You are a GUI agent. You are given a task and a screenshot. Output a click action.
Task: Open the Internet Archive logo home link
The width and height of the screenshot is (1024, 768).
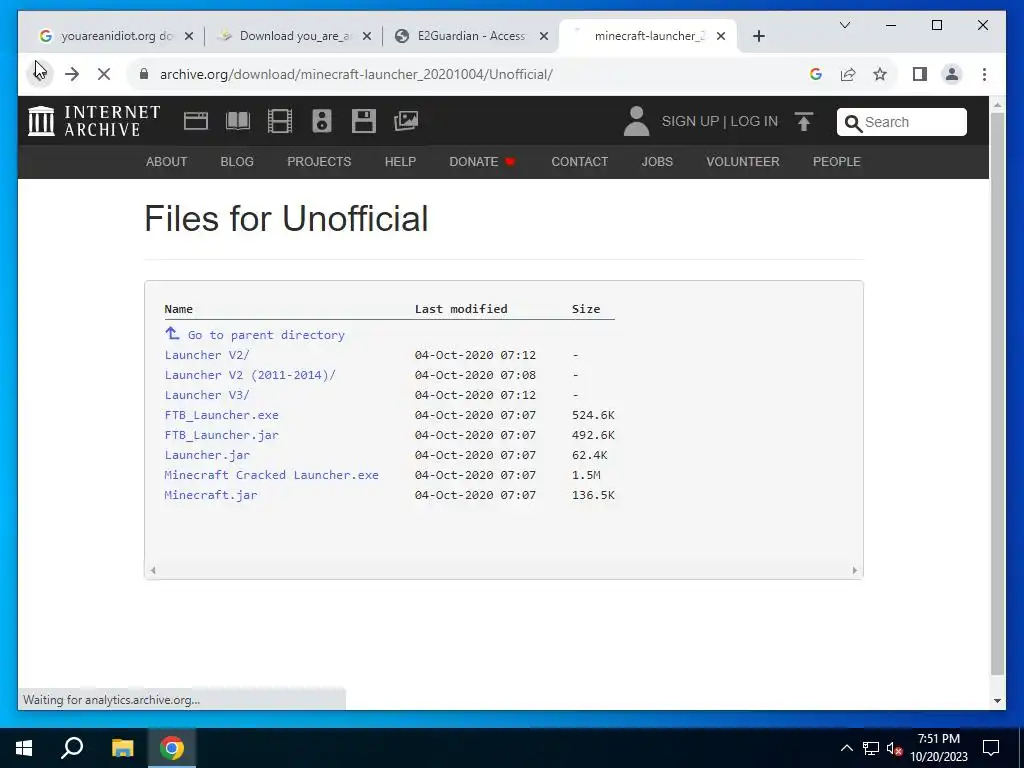pyautogui.click(x=94, y=121)
